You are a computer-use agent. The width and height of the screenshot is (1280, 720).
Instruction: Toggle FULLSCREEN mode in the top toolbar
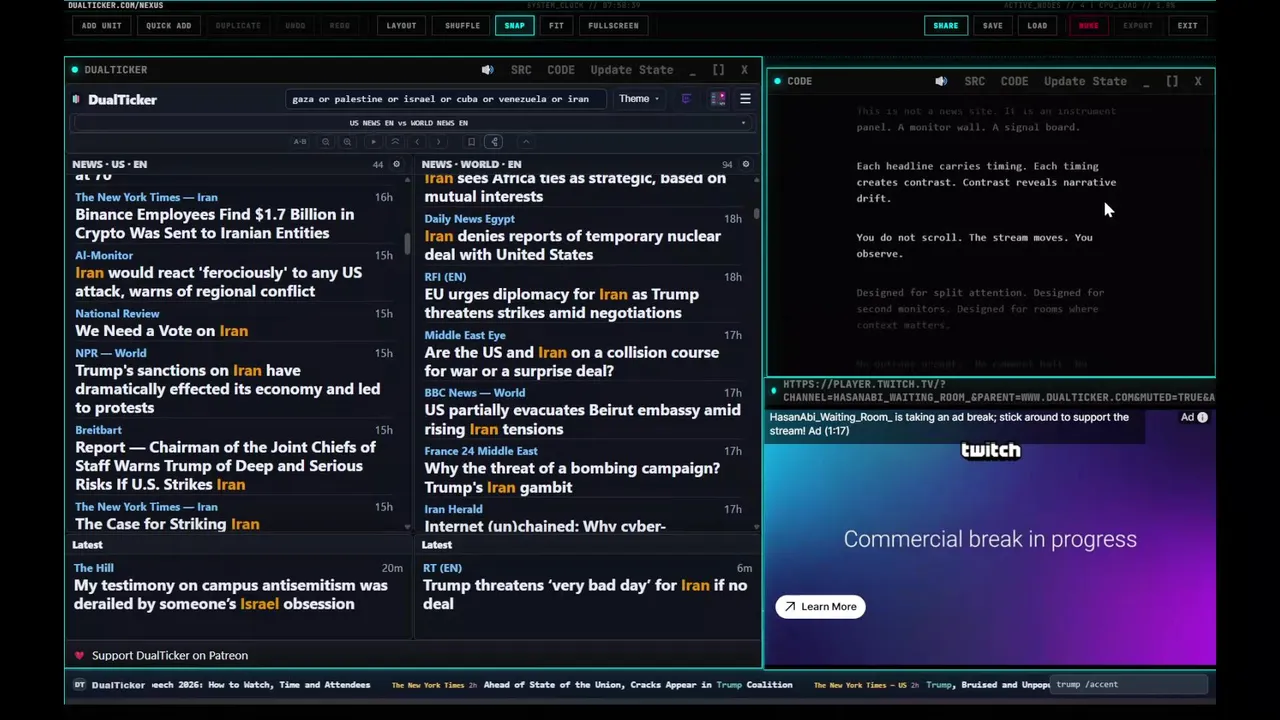click(x=613, y=26)
